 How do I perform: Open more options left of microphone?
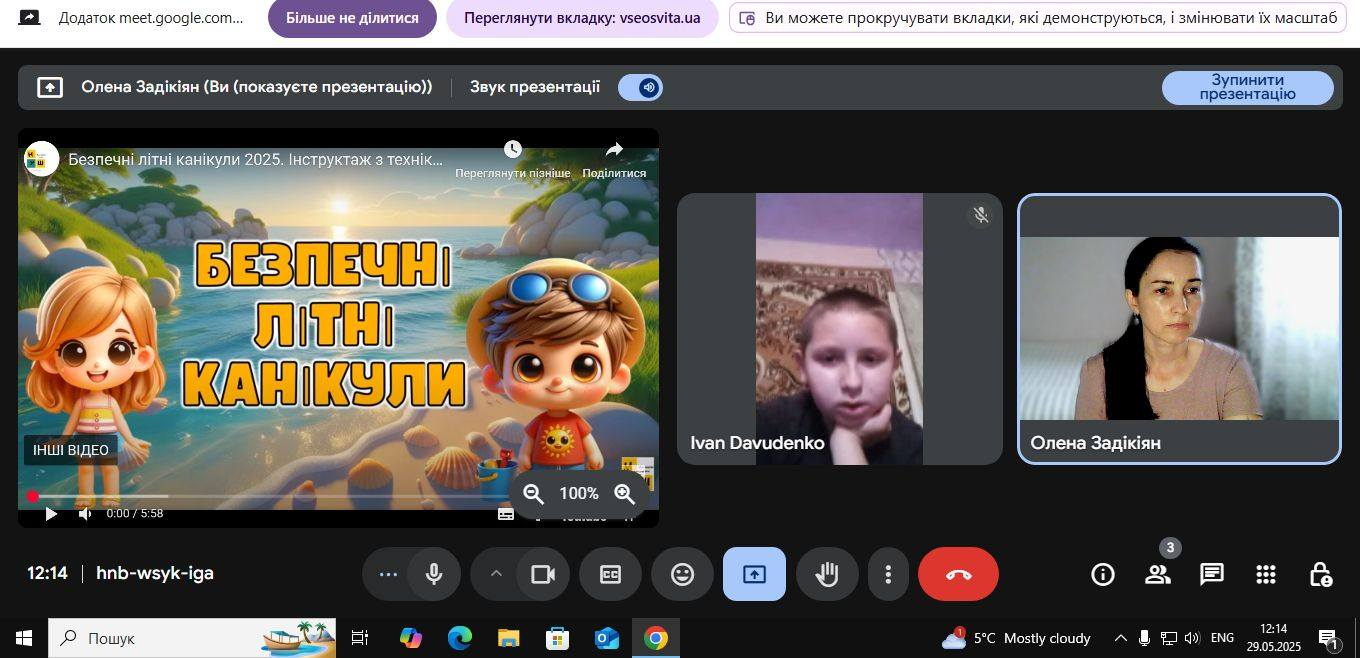388,574
